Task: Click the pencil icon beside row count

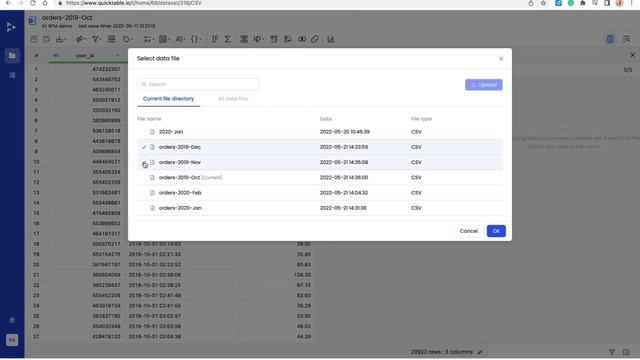Action: [480, 352]
